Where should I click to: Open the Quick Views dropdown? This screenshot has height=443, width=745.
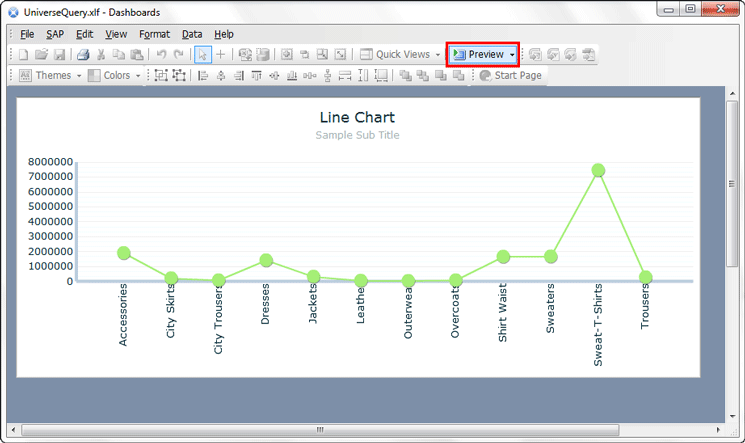point(401,54)
